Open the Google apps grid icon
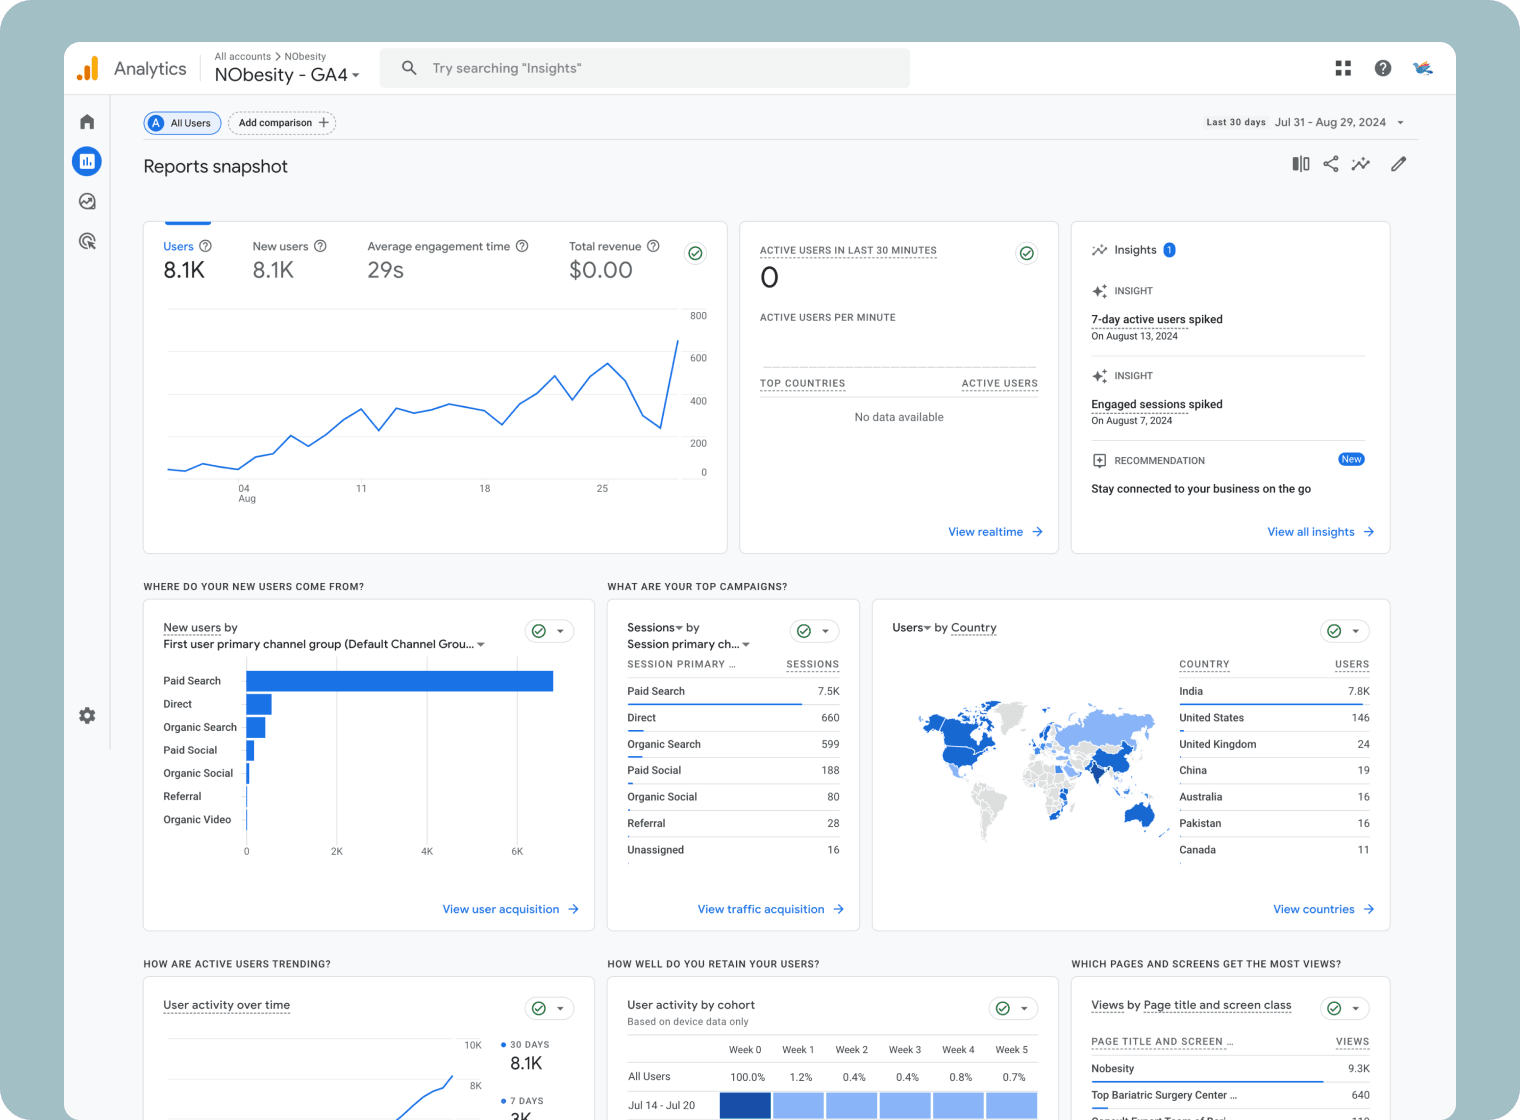 tap(1343, 68)
